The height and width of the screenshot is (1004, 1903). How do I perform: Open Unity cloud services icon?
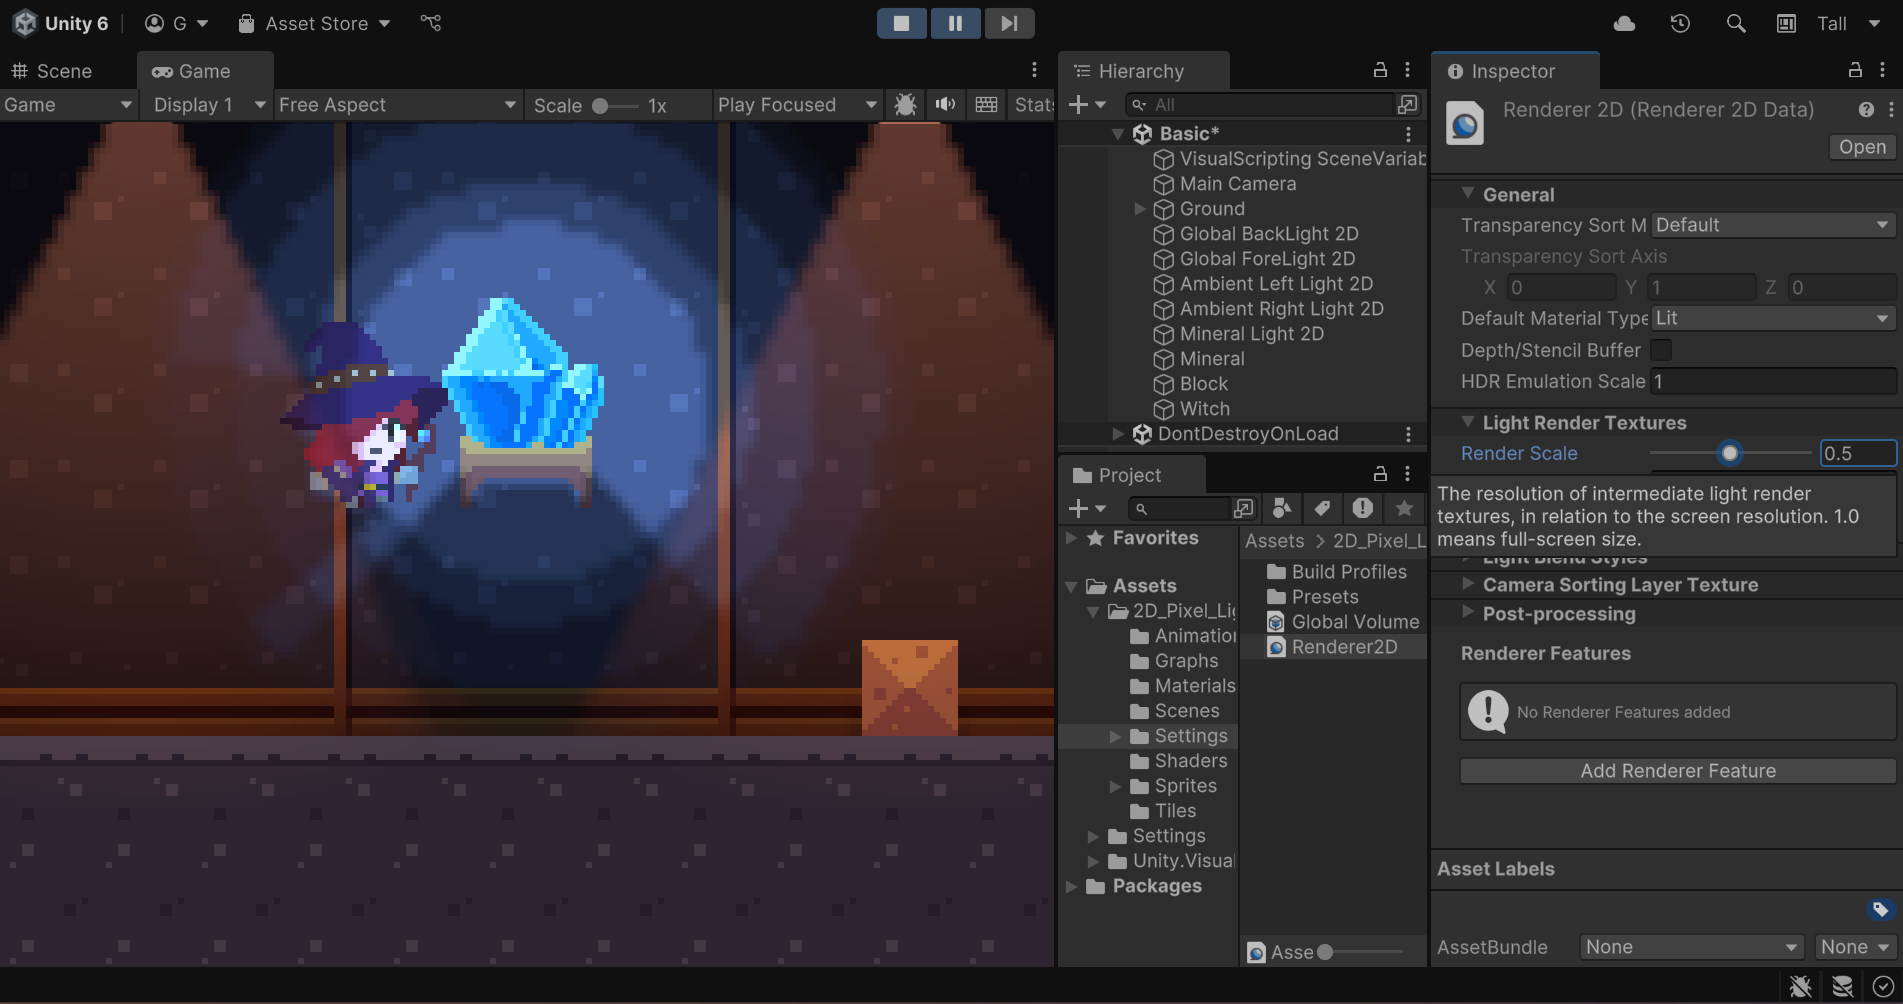pyautogui.click(x=1624, y=23)
